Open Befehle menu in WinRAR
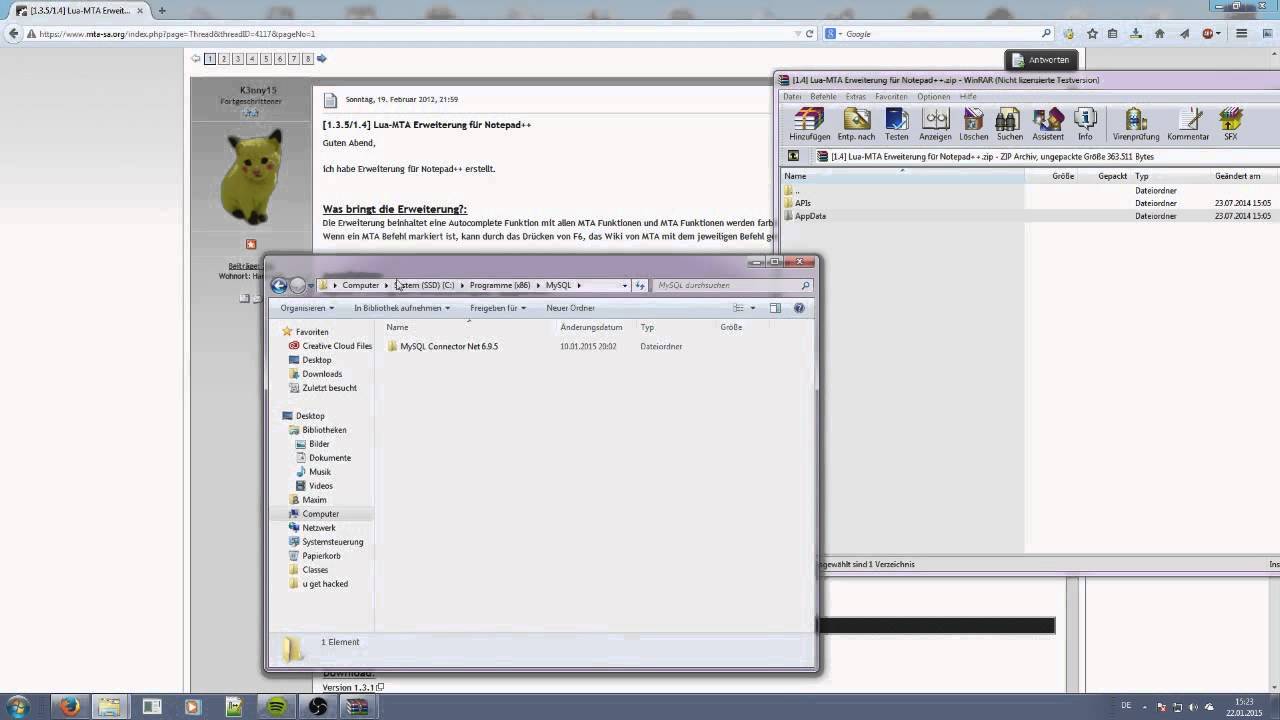 (823, 97)
